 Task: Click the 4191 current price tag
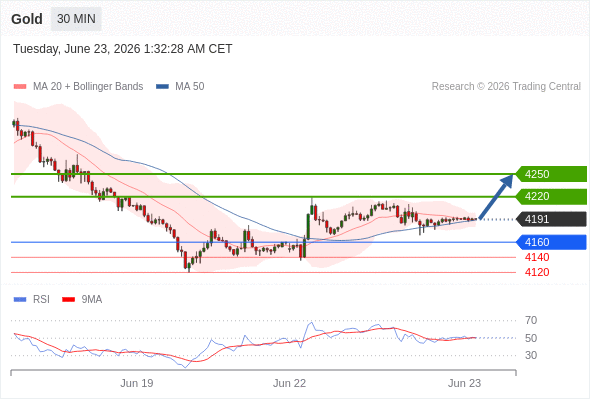click(x=551, y=219)
